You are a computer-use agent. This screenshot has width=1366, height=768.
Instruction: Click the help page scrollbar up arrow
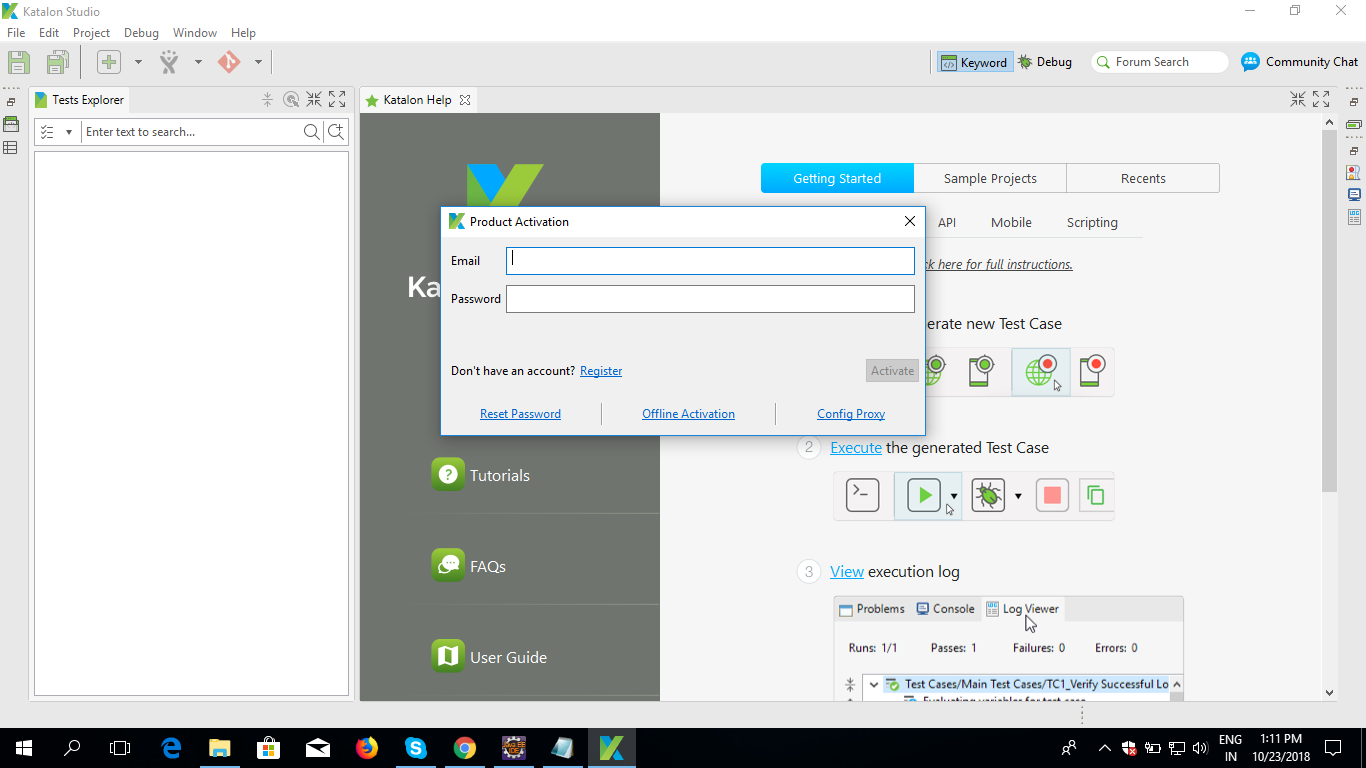pos(1329,122)
